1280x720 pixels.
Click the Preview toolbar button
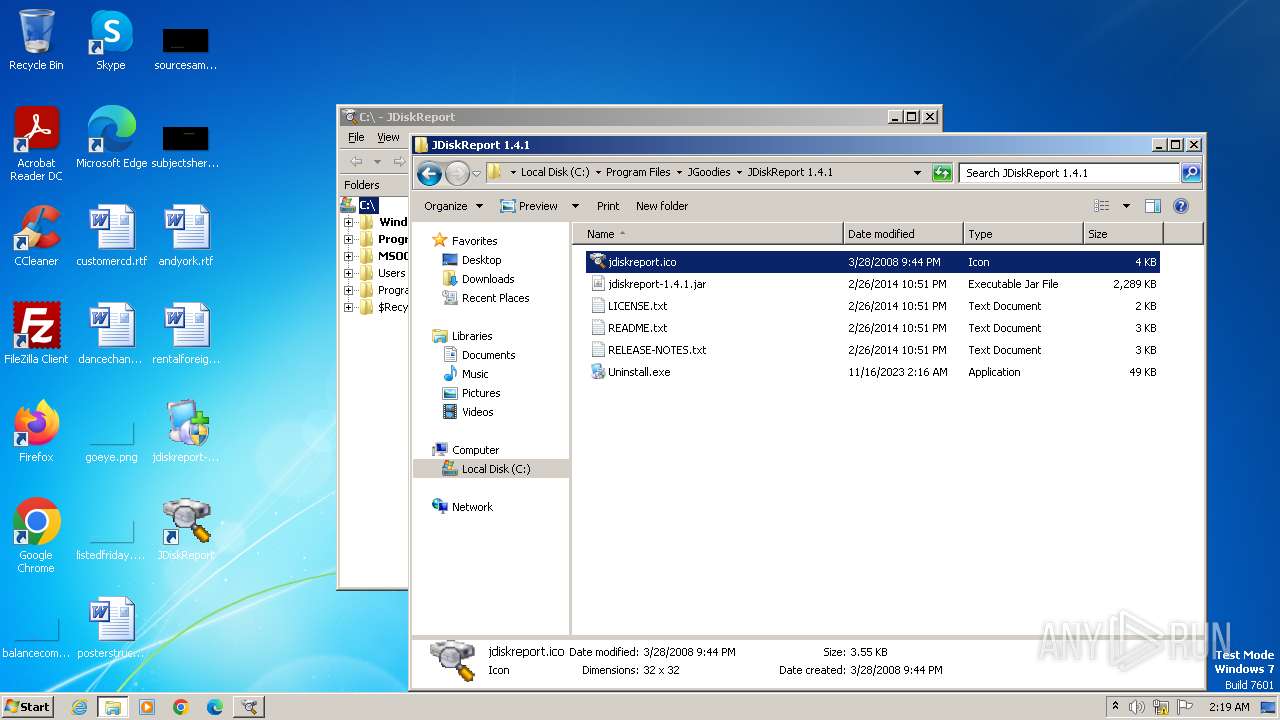coord(529,206)
